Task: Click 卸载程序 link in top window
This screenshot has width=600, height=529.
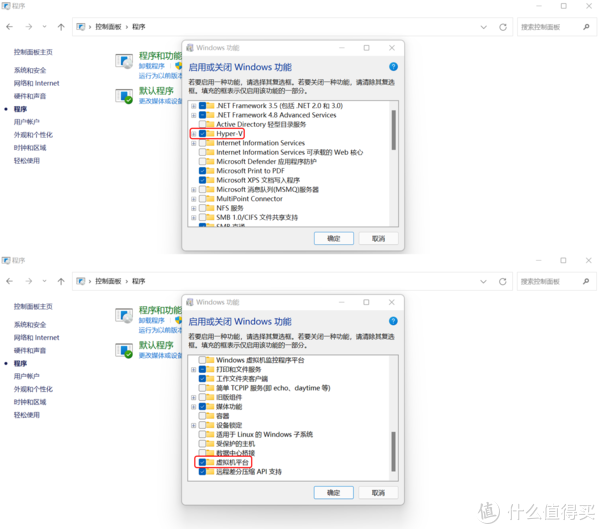Action: pyautogui.click(x=152, y=66)
